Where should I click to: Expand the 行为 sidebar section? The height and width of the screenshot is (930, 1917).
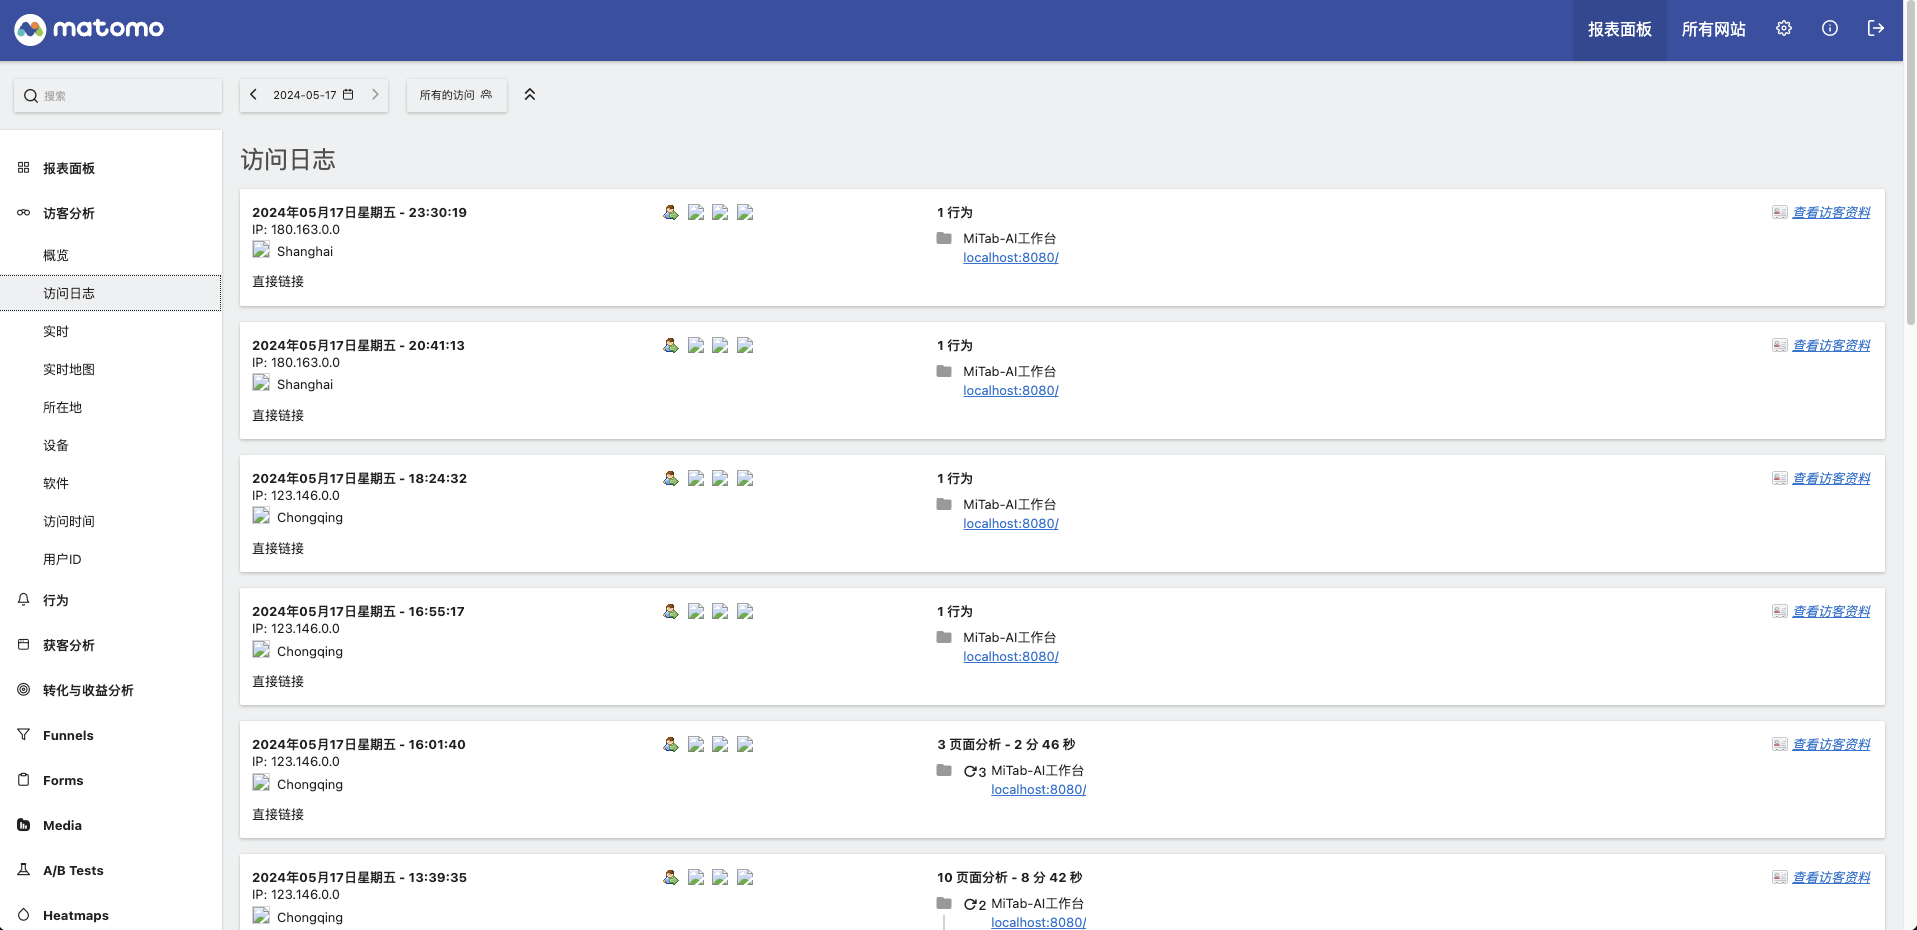[x=56, y=600]
